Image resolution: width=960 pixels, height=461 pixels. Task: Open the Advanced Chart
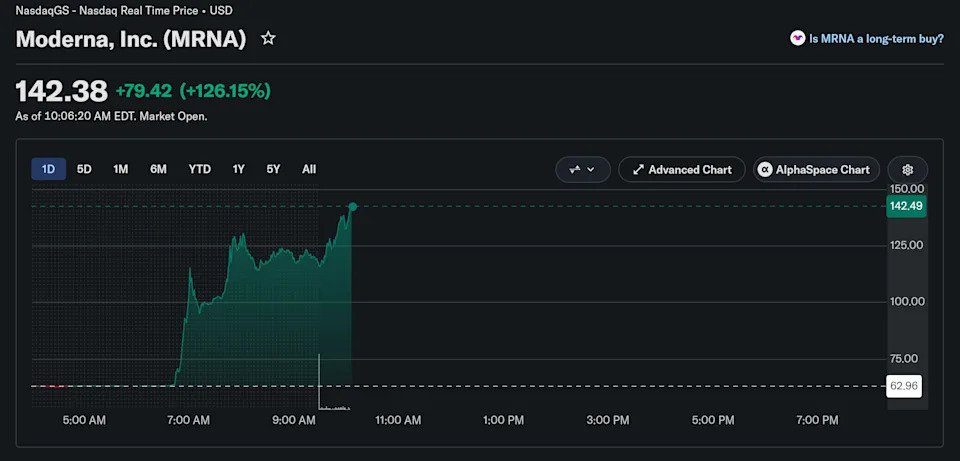click(681, 170)
